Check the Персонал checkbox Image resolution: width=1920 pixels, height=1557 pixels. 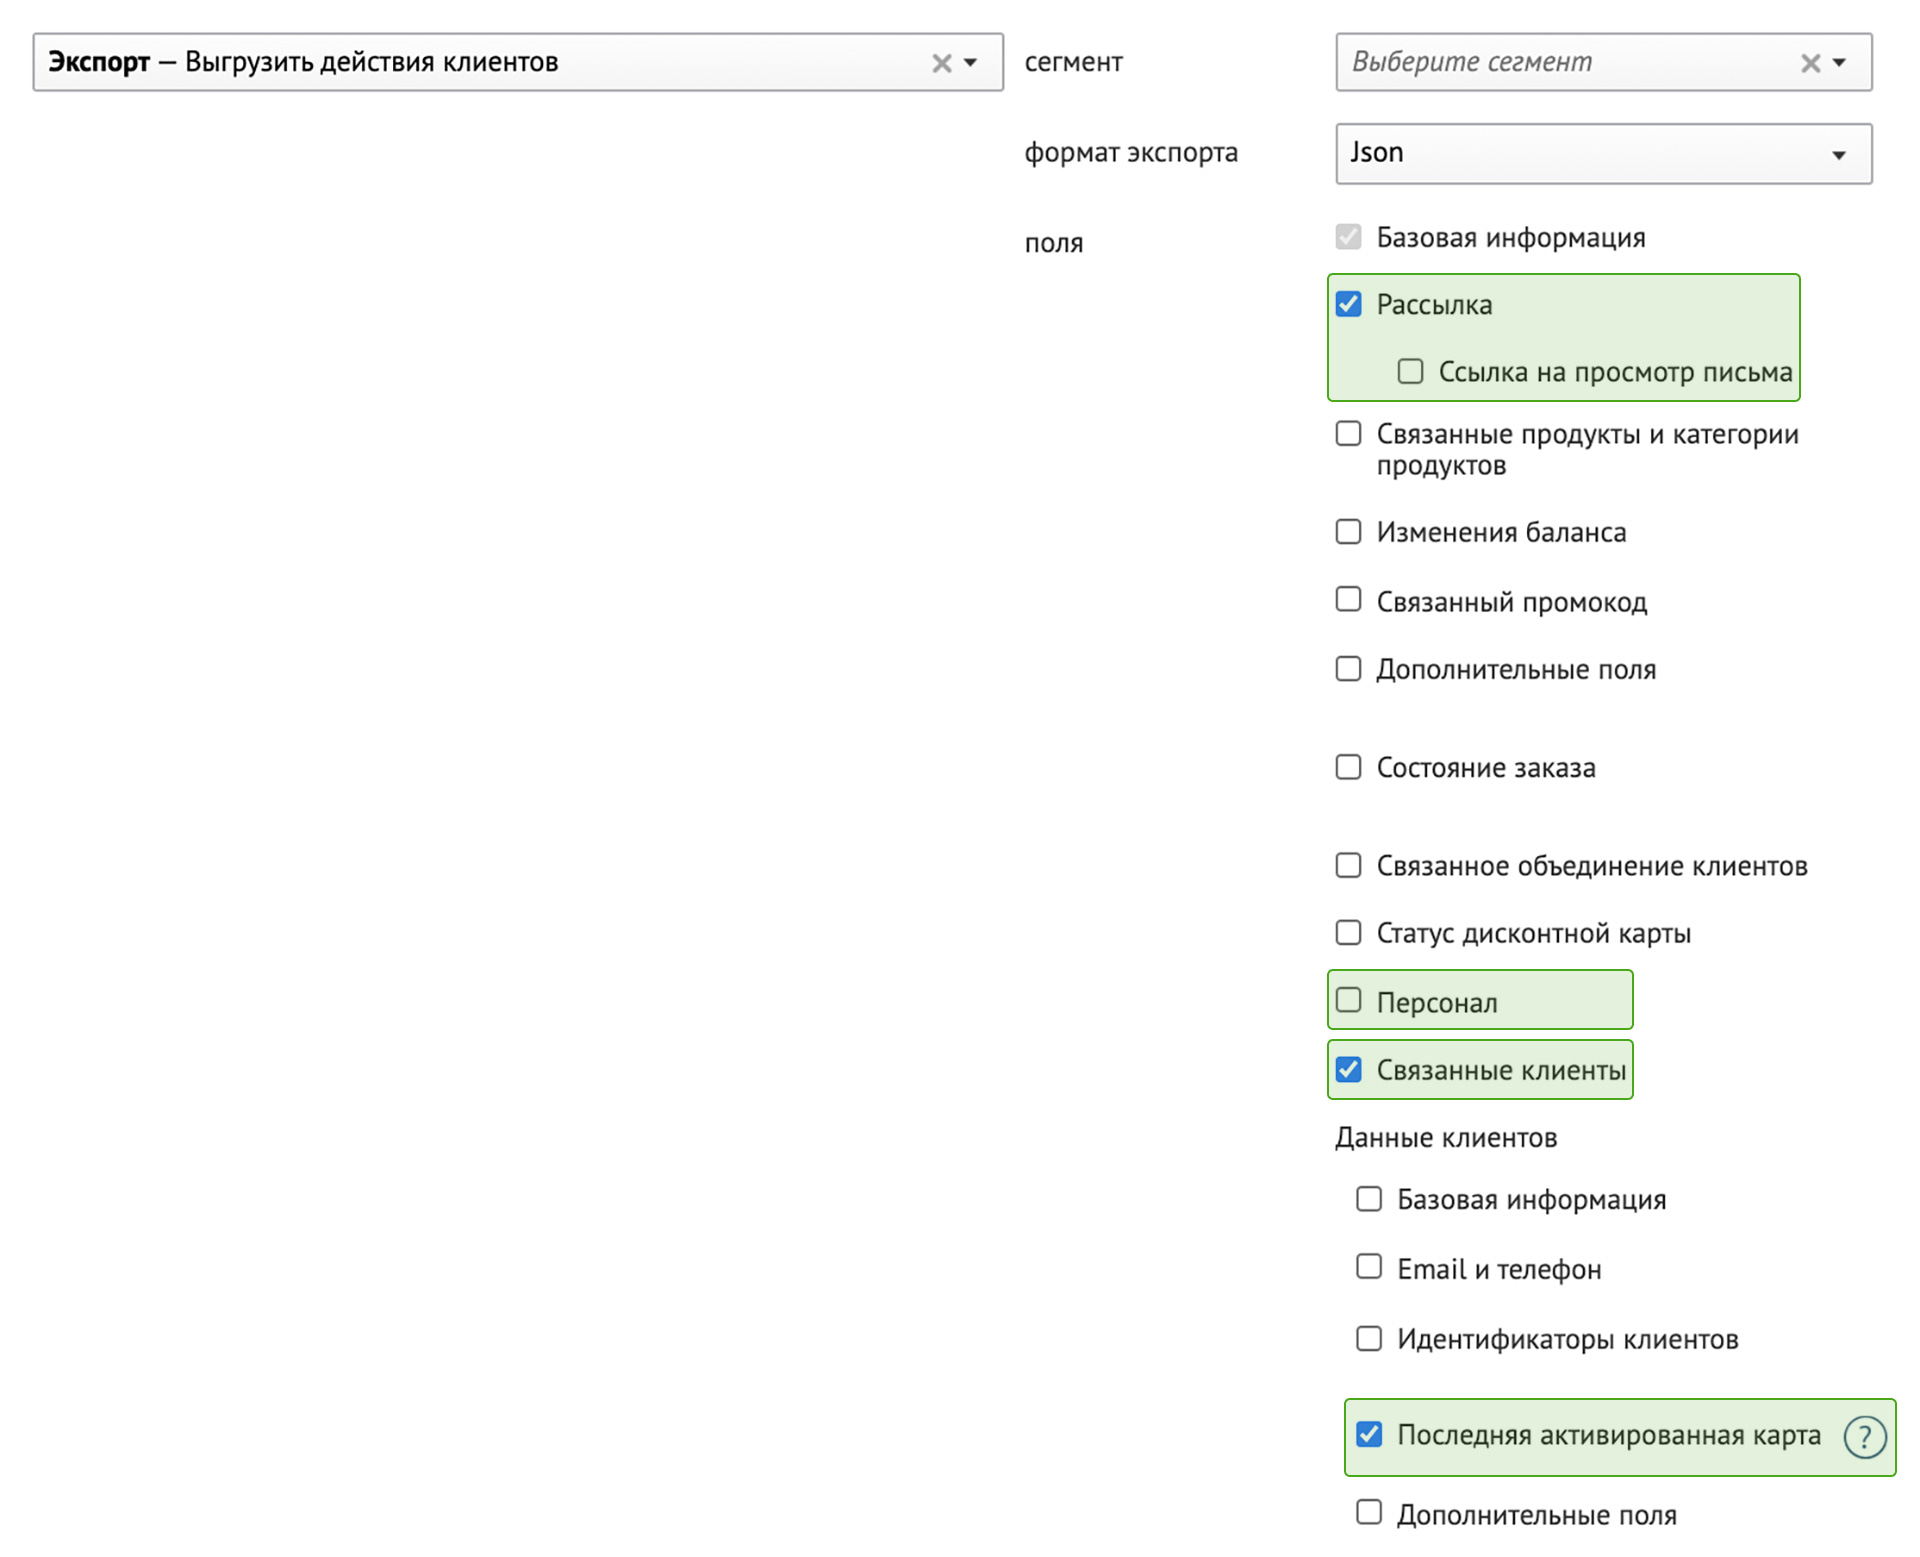tap(1349, 999)
